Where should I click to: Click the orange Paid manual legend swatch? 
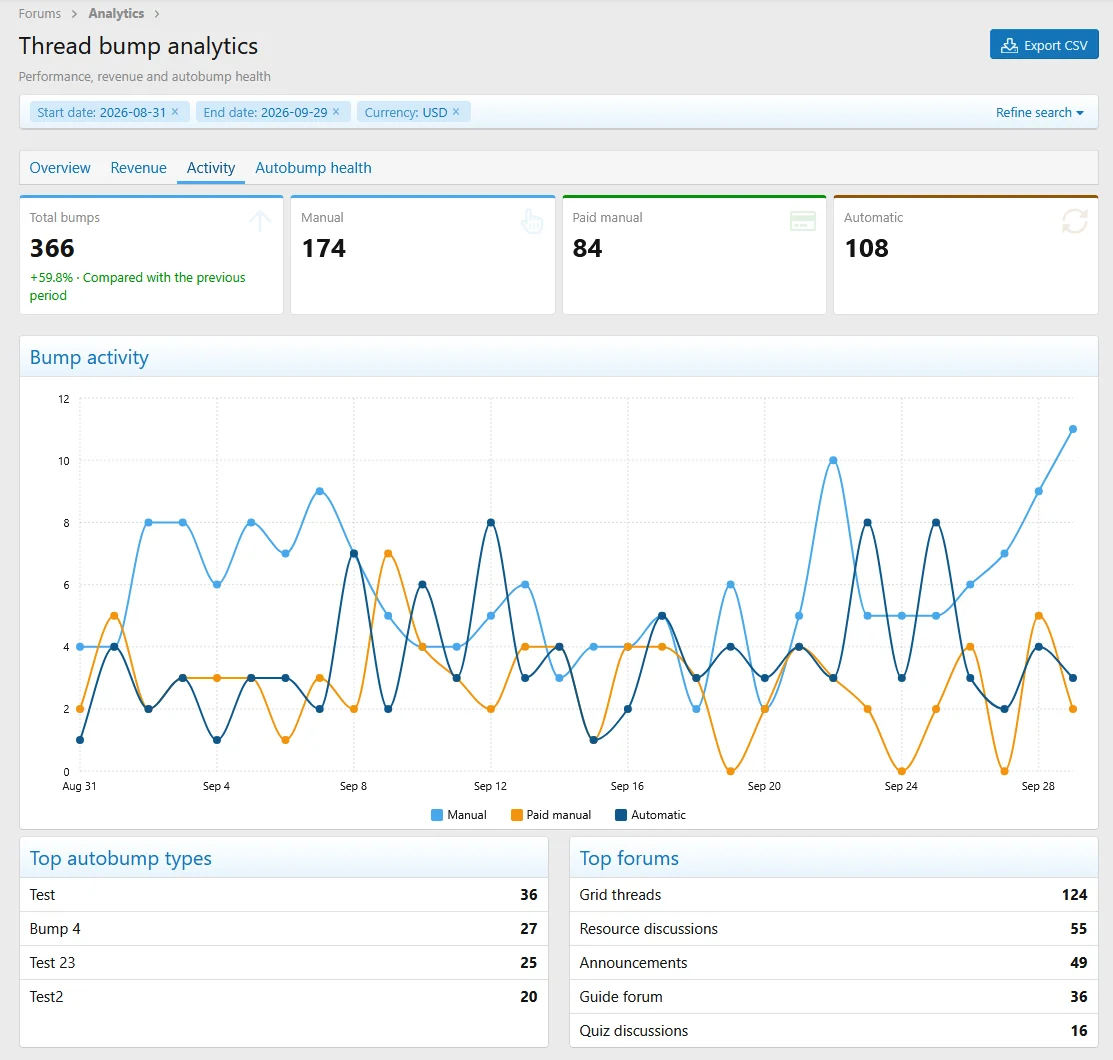[x=517, y=815]
